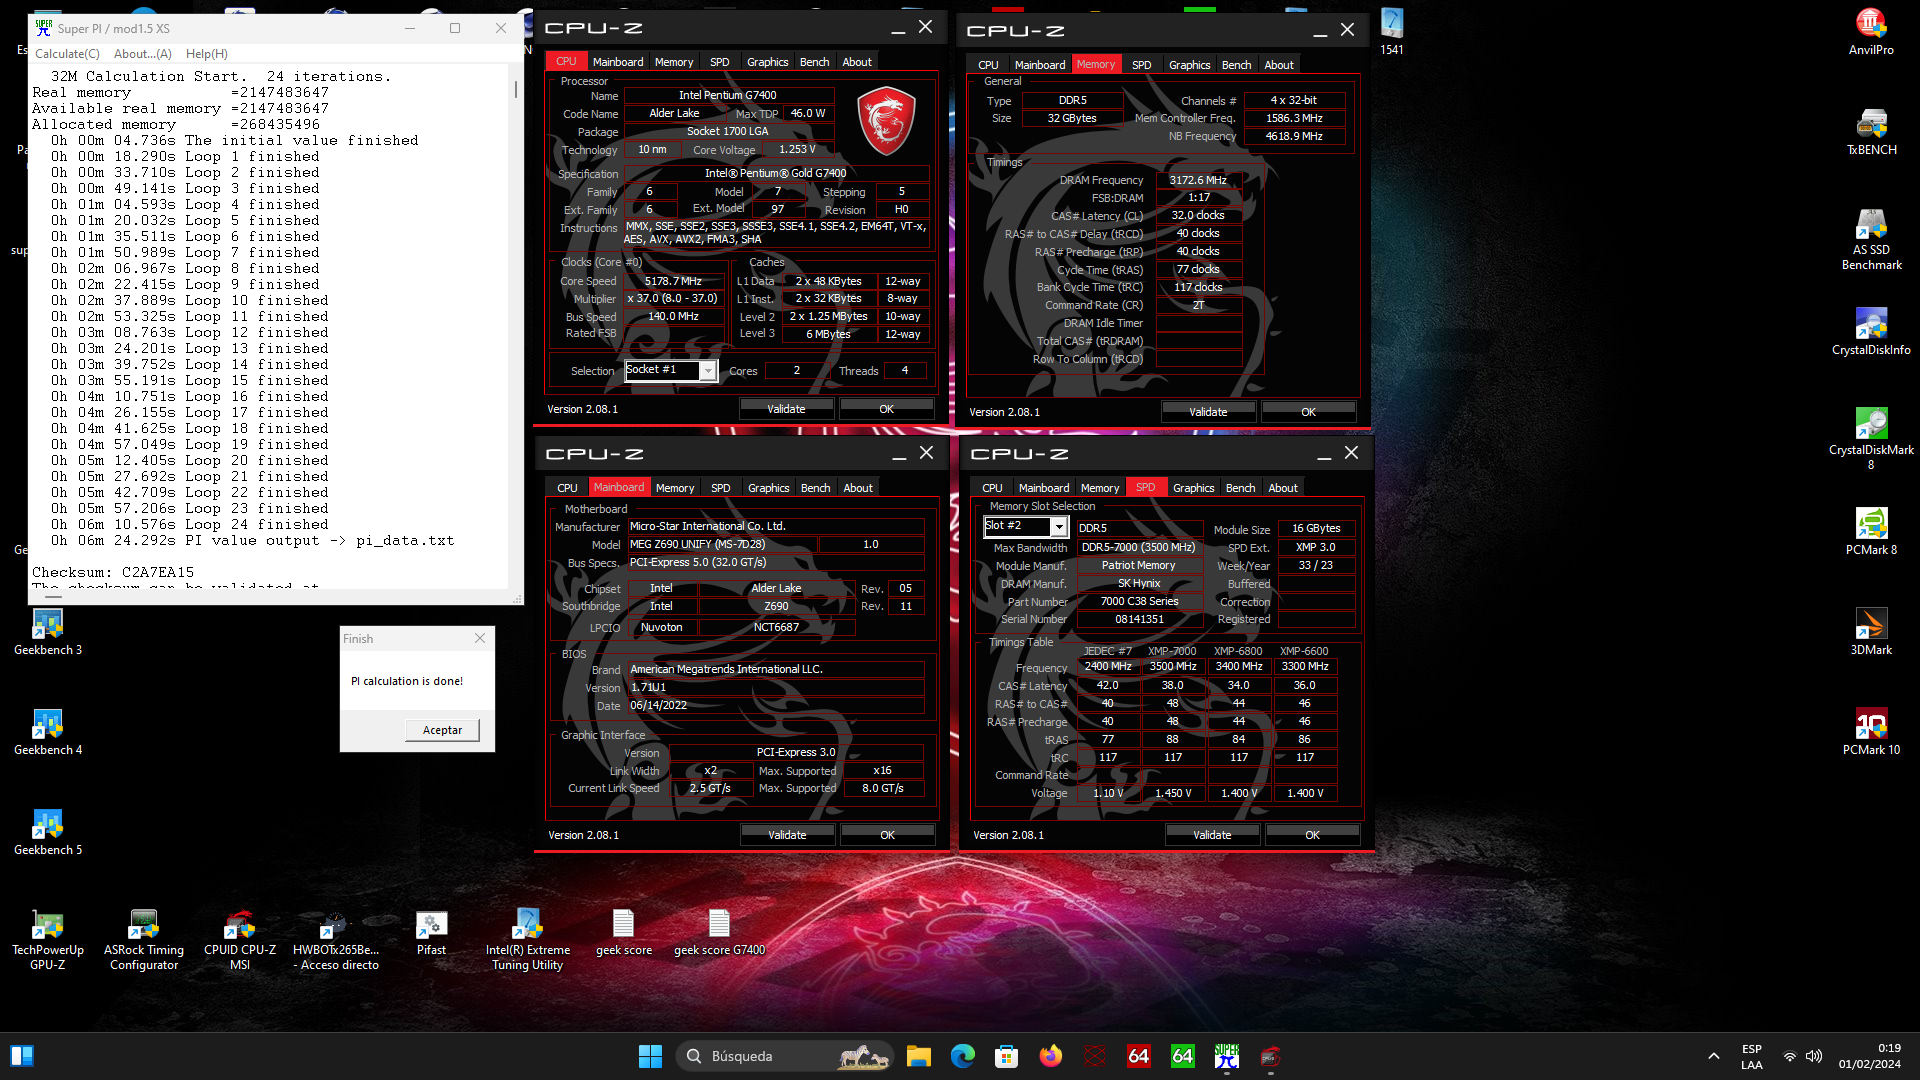Click Aceptar in Finish dialog
1920x1080 pixels.
(442, 730)
